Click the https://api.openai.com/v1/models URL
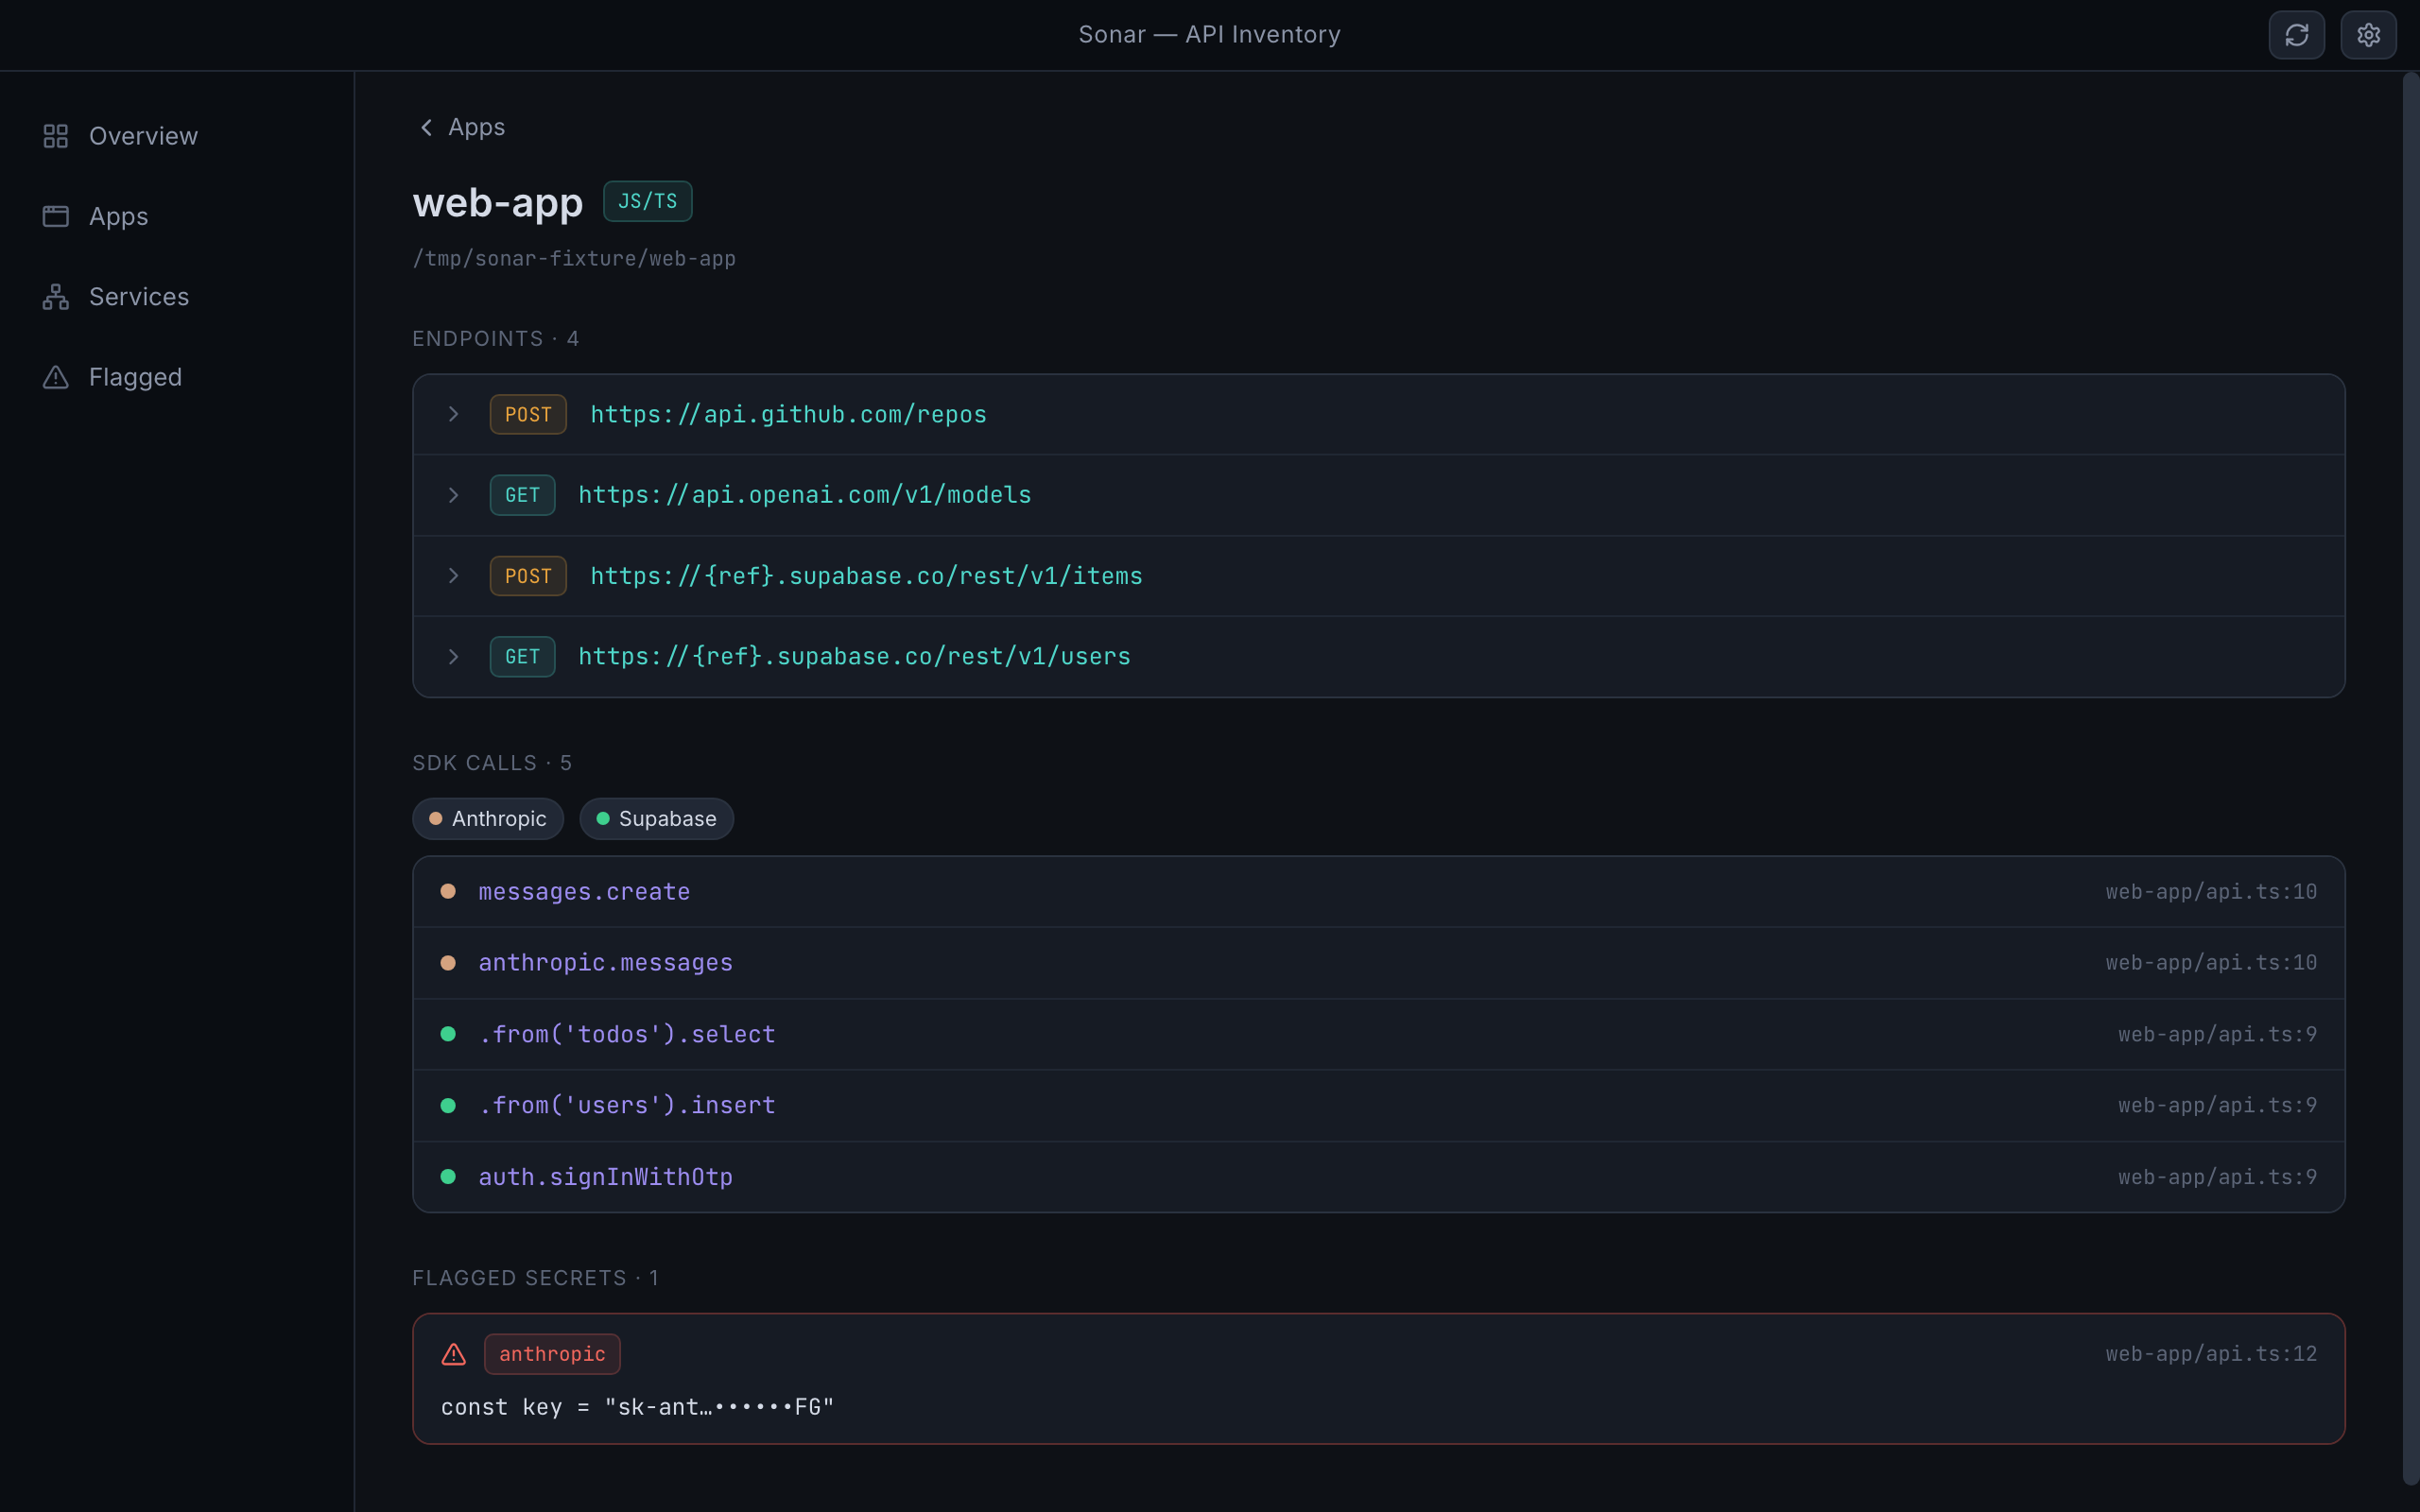This screenshot has height=1512, width=2420. tap(805, 495)
